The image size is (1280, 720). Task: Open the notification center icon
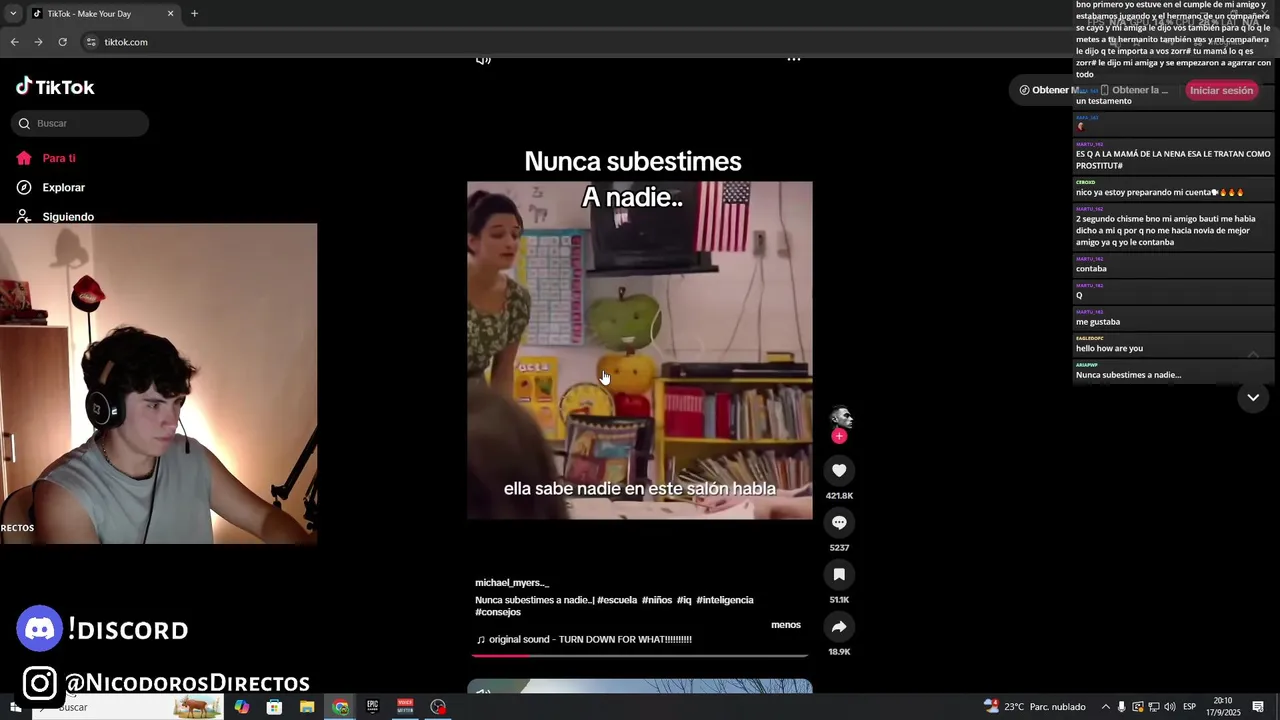pyautogui.click(x=1258, y=707)
